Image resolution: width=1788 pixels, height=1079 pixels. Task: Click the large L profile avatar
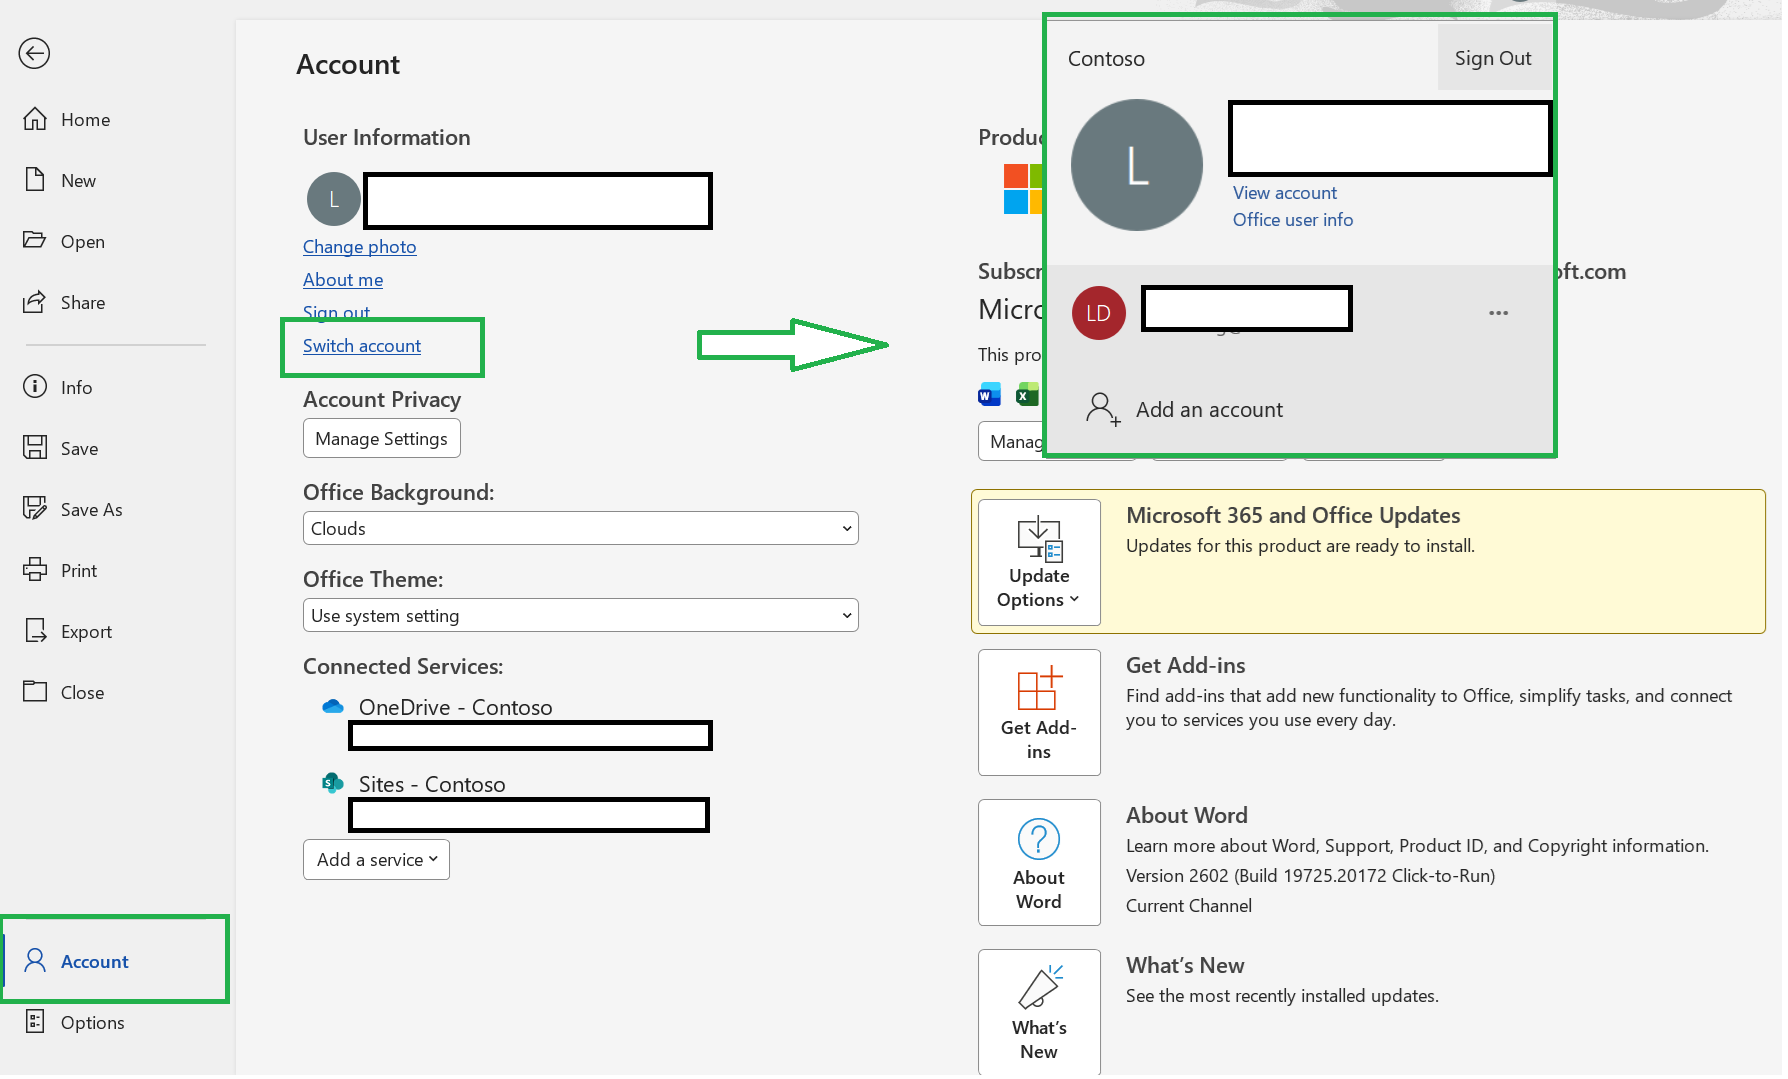pyautogui.click(x=1137, y=165)
